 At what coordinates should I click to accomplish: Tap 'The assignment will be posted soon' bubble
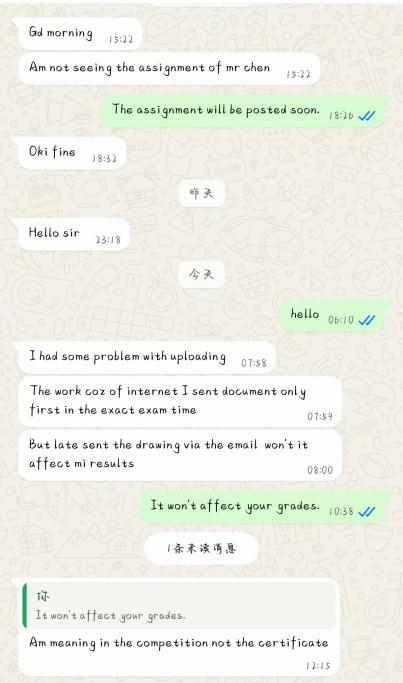point(245,111)
